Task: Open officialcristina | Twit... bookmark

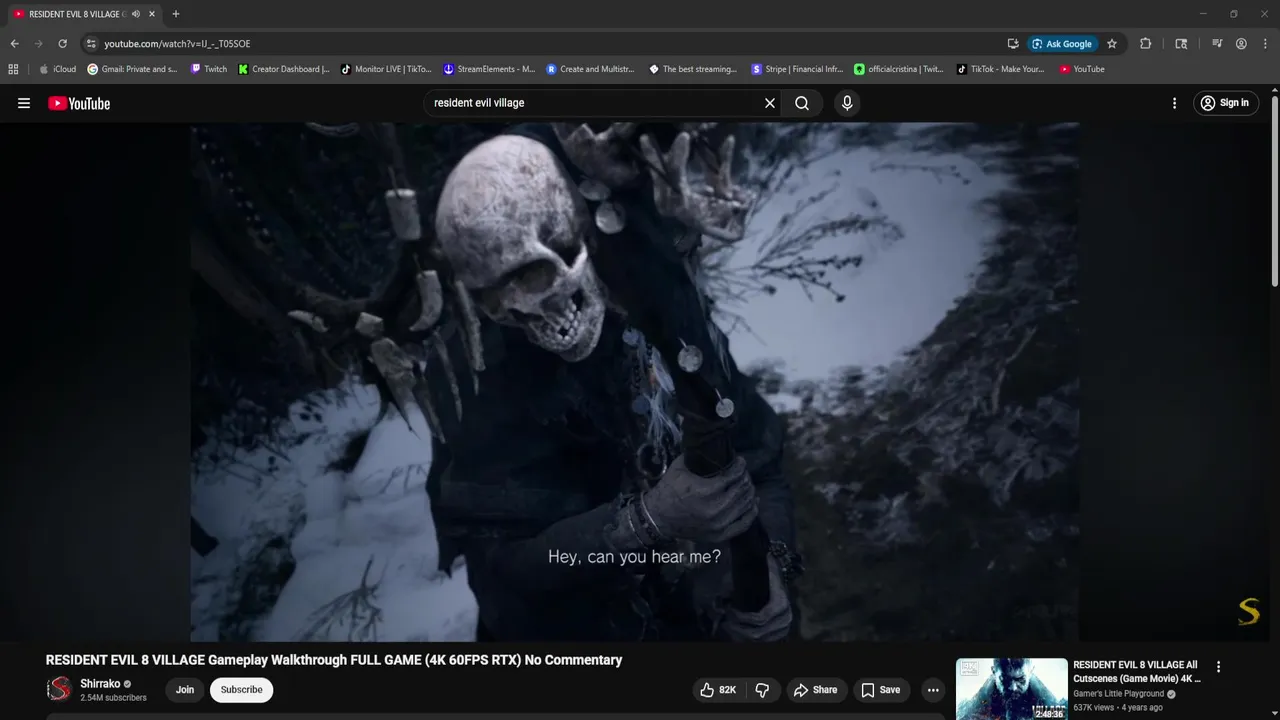Action: coord(899,69)
